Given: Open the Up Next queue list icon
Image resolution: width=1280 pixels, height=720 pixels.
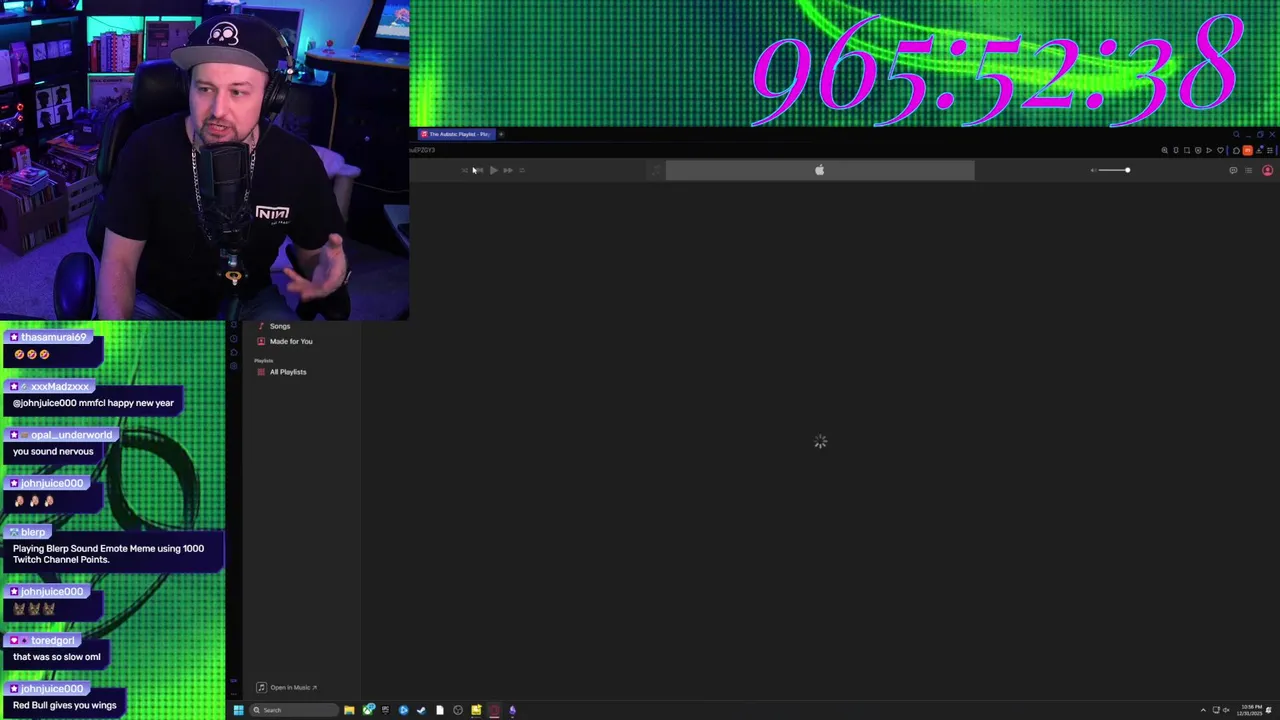Looking at the screenshot, I should click(1248, 170).
